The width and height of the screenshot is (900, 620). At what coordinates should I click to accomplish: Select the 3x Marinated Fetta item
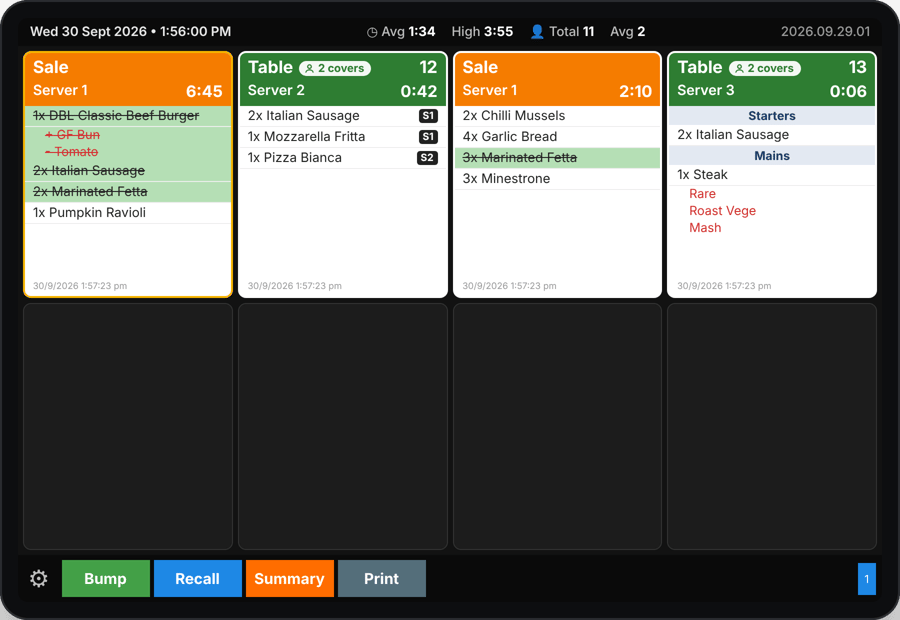[x=557, y=158]
